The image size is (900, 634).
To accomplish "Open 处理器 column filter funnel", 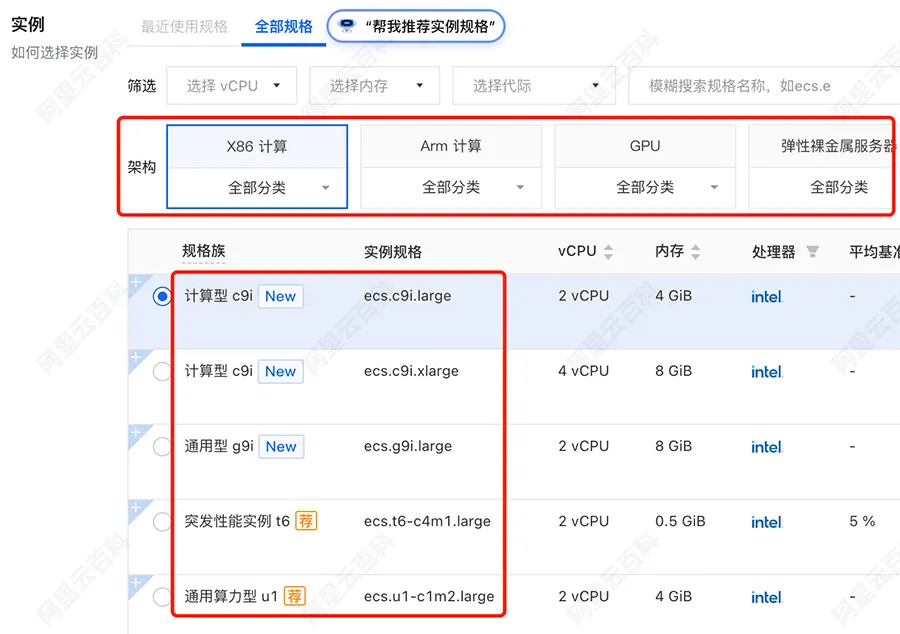I will coord(812,251).
